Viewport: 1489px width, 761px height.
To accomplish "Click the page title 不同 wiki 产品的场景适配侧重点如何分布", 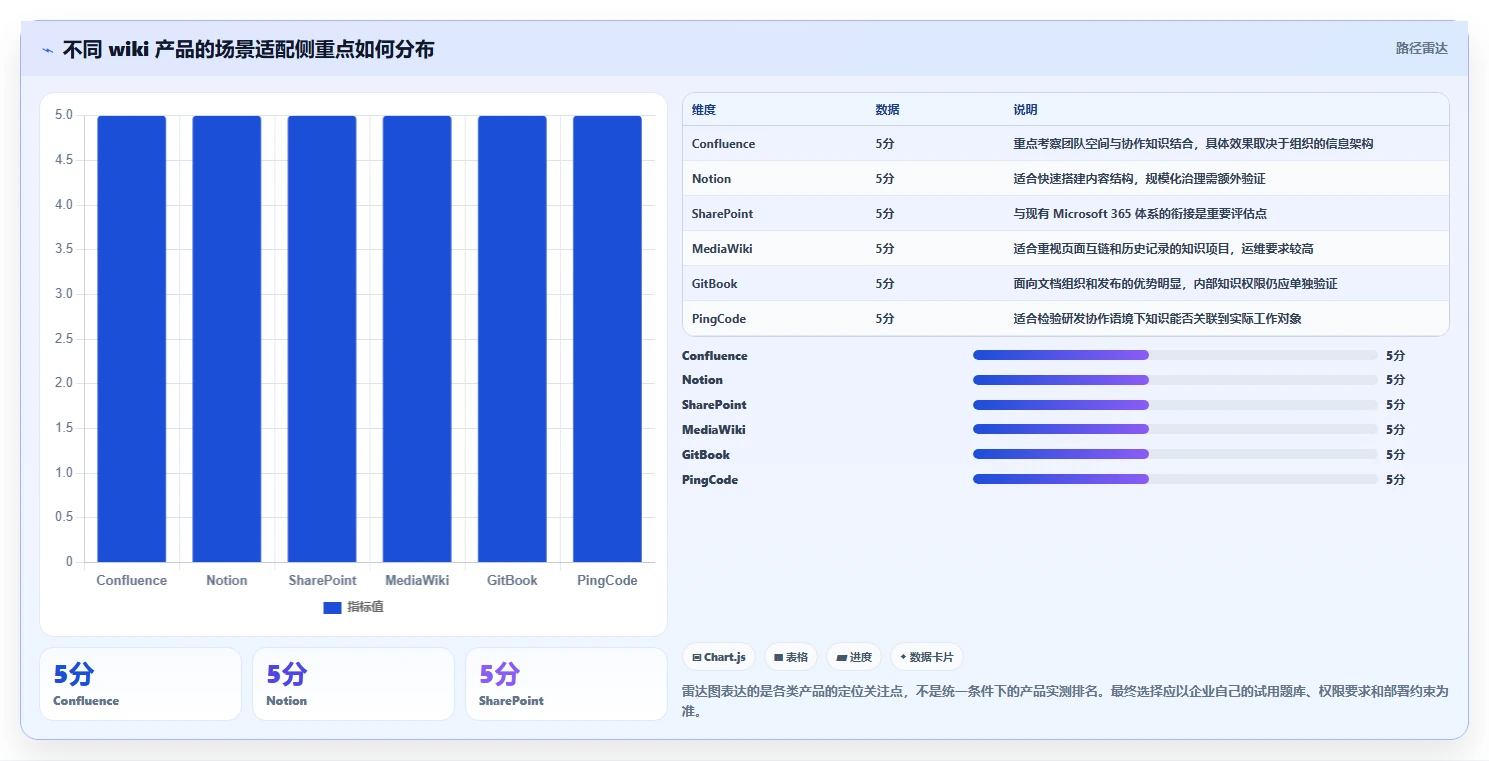I will [x=248, y=50].
